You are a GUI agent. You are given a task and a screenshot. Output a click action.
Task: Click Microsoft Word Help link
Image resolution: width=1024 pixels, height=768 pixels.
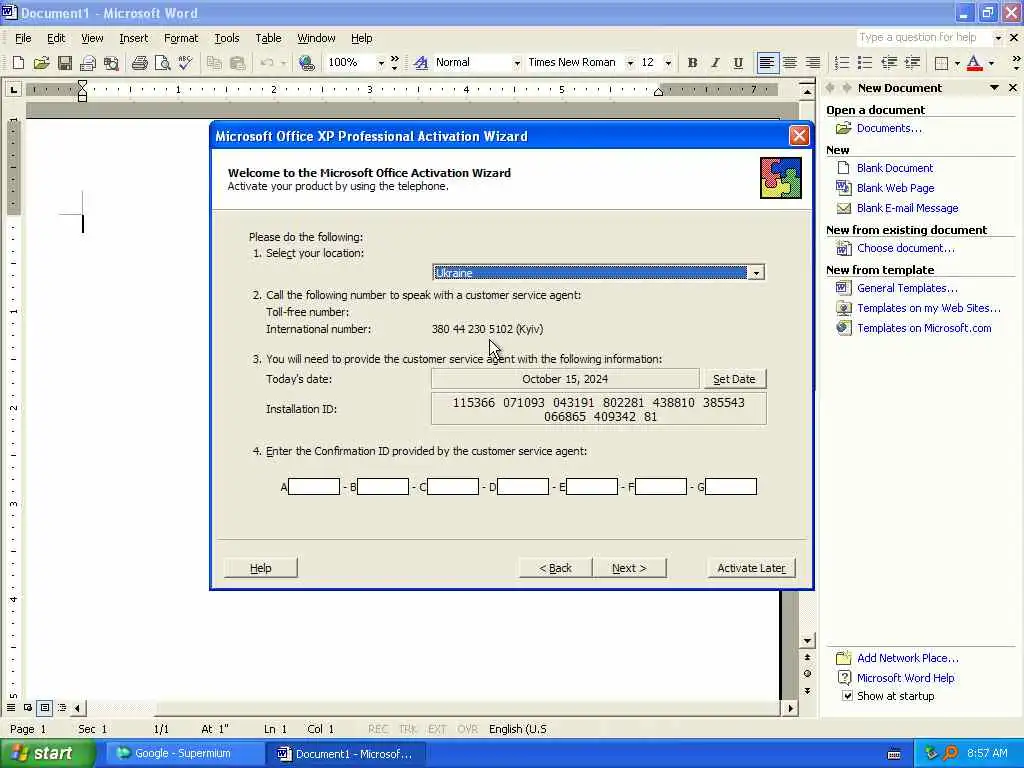point(905,678)
